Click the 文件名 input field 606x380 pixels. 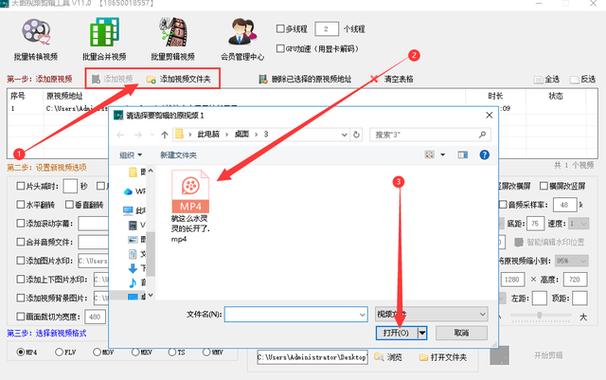click(296, 315)
